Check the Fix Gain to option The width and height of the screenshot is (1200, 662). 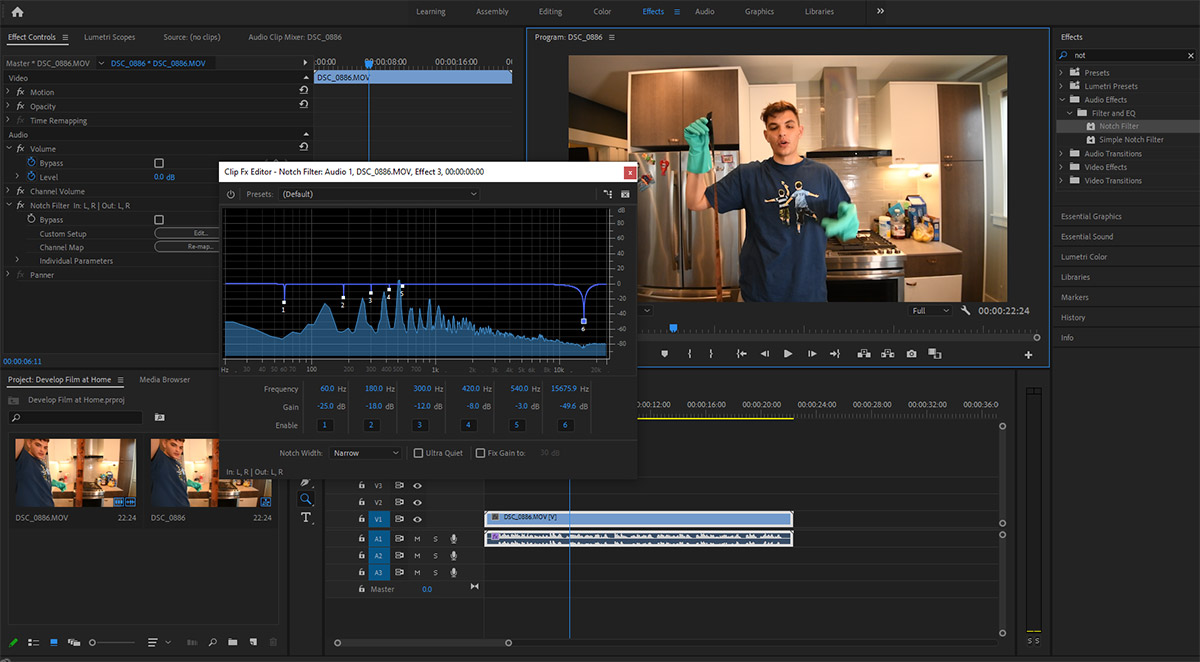(x=480, y=453)
